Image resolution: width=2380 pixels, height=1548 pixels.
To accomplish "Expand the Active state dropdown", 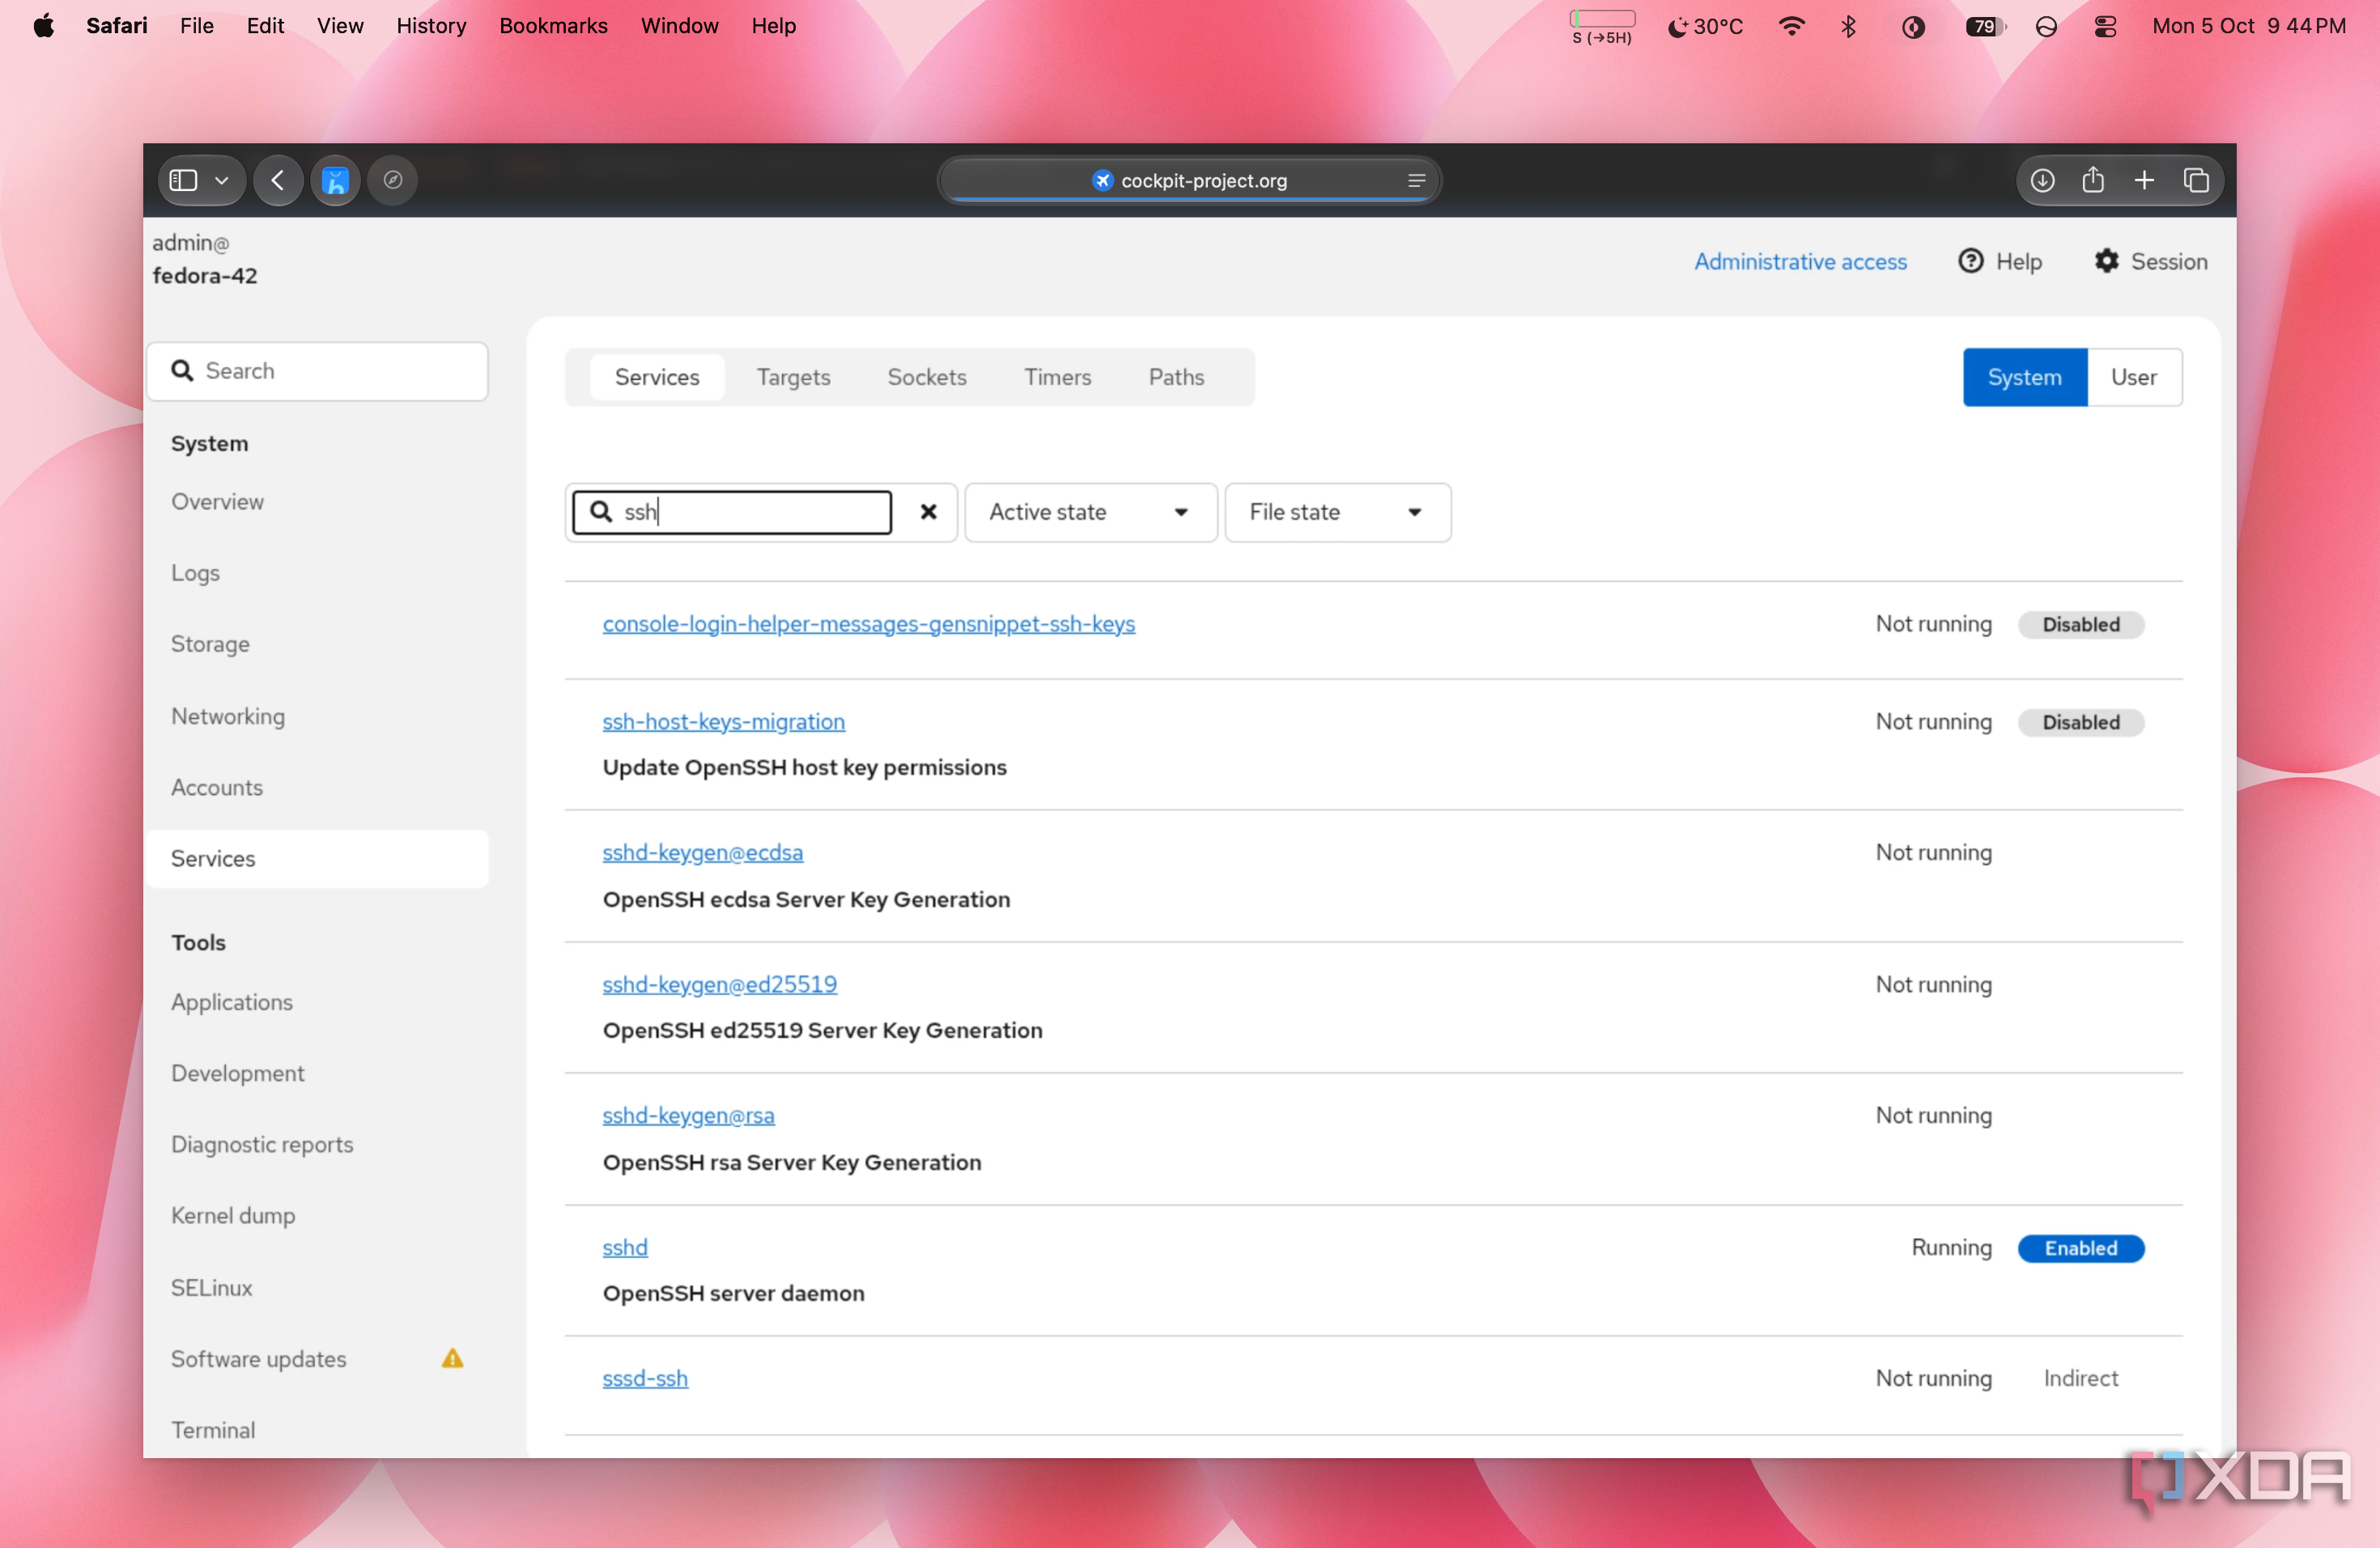I will click(1090, 512).
